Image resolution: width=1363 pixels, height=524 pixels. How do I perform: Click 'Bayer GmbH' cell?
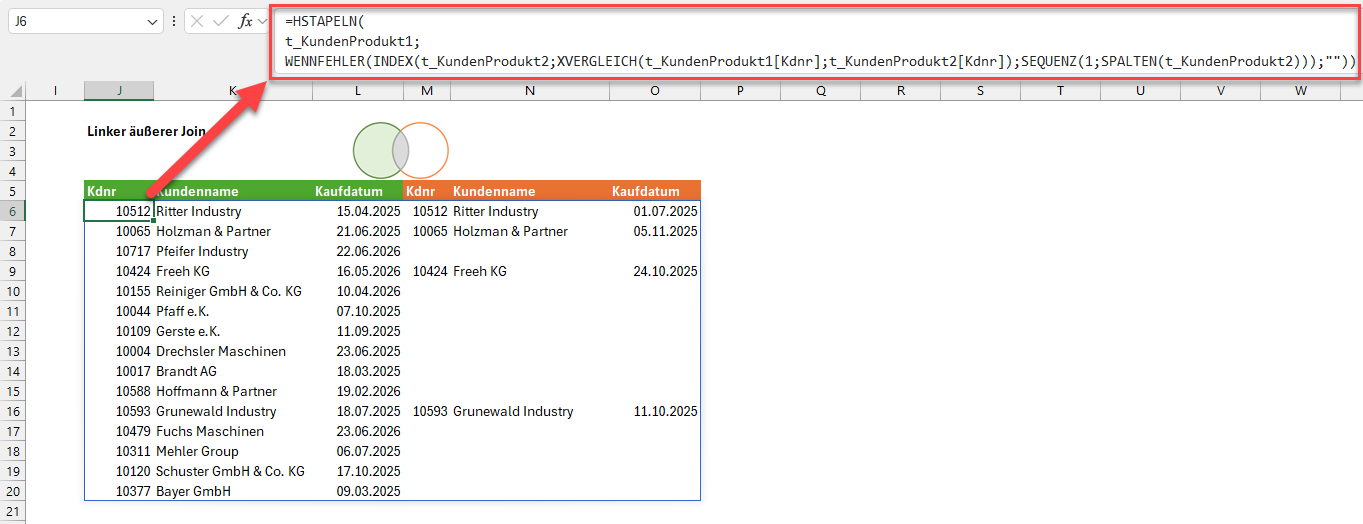(233, 491)
